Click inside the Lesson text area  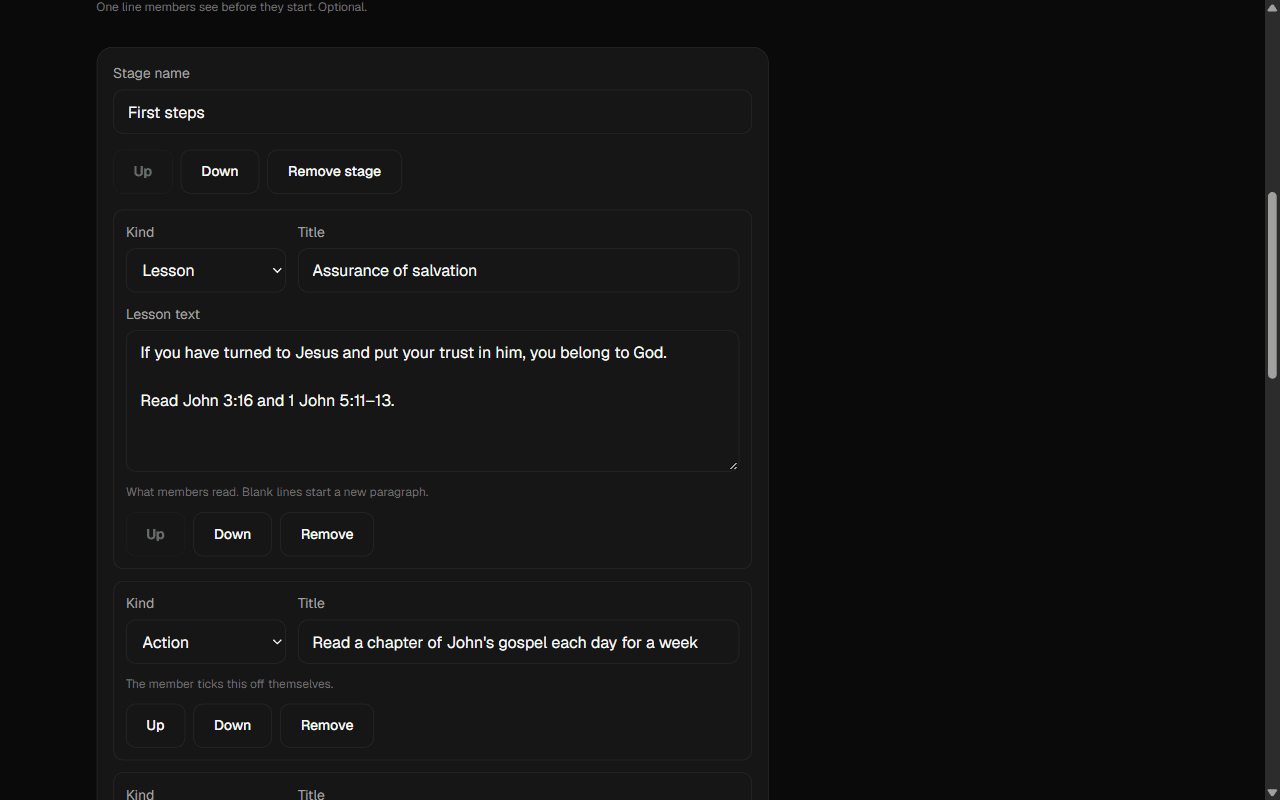coord(432,401)
